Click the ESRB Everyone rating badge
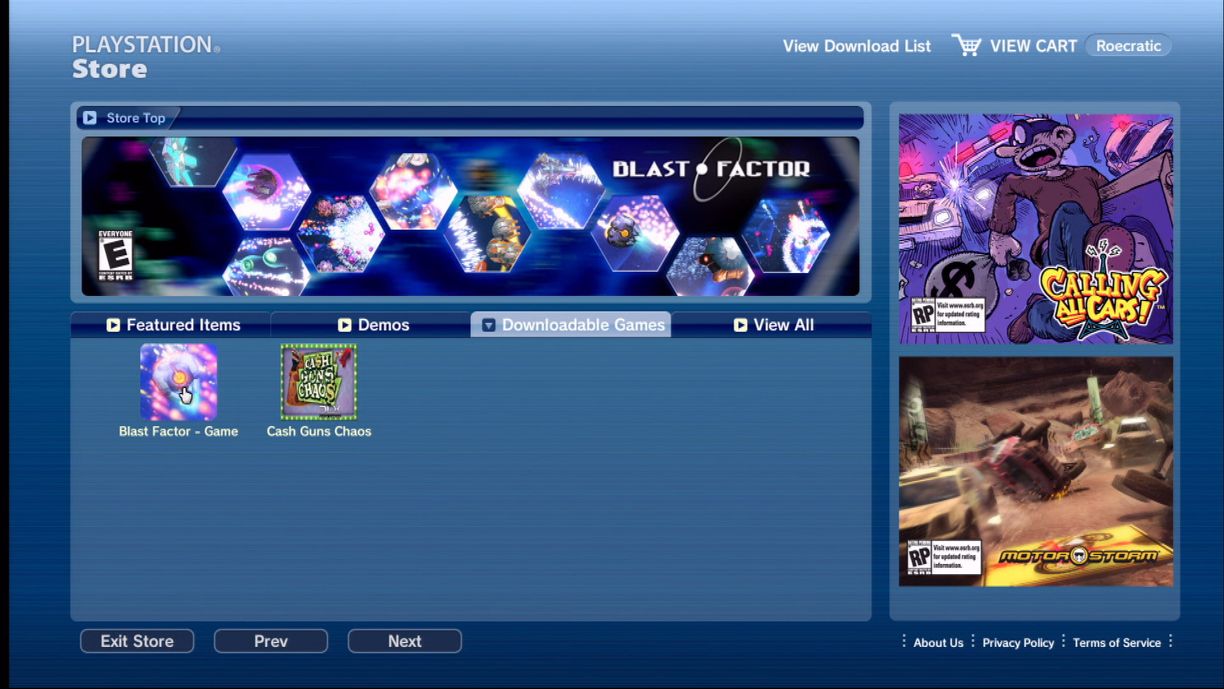1224x689 pixels. coord(115,255)
